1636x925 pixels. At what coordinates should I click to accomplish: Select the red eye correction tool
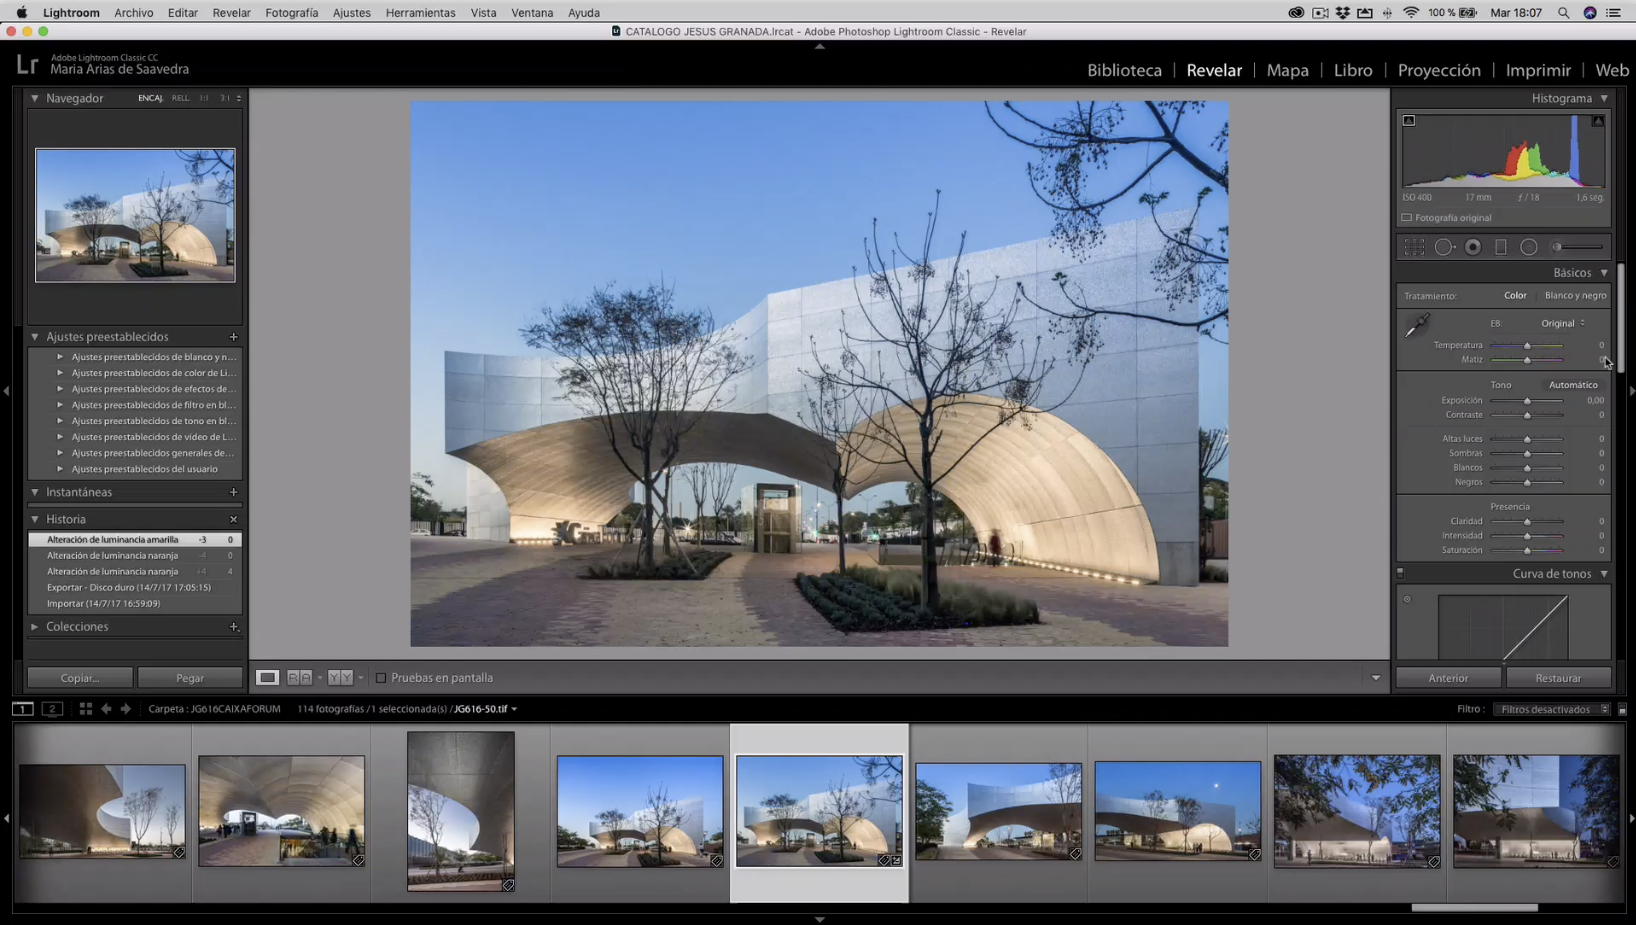[1473, 247]
